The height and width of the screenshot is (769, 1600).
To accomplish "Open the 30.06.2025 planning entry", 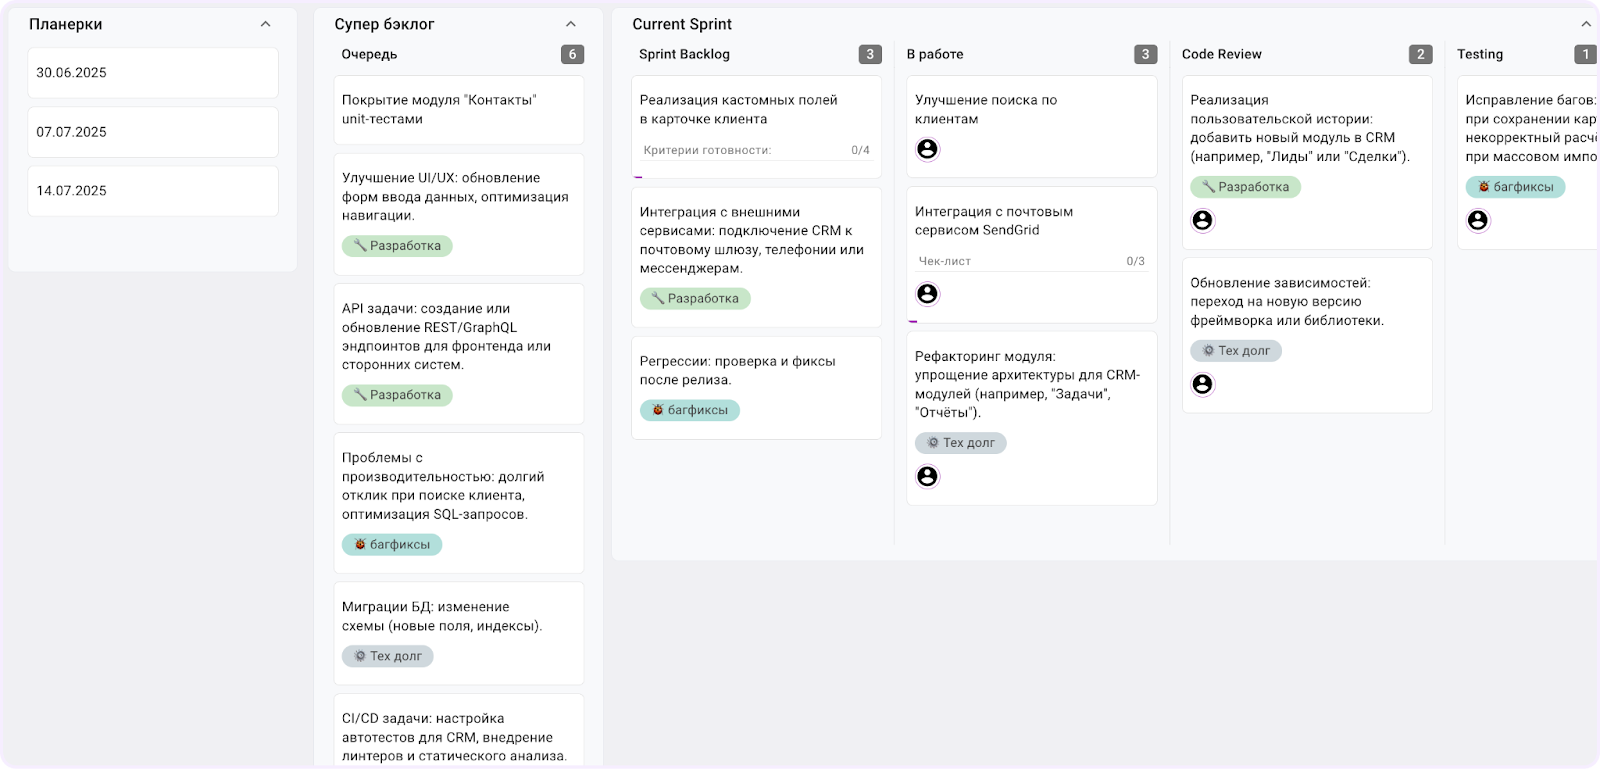I will [153, 73].
